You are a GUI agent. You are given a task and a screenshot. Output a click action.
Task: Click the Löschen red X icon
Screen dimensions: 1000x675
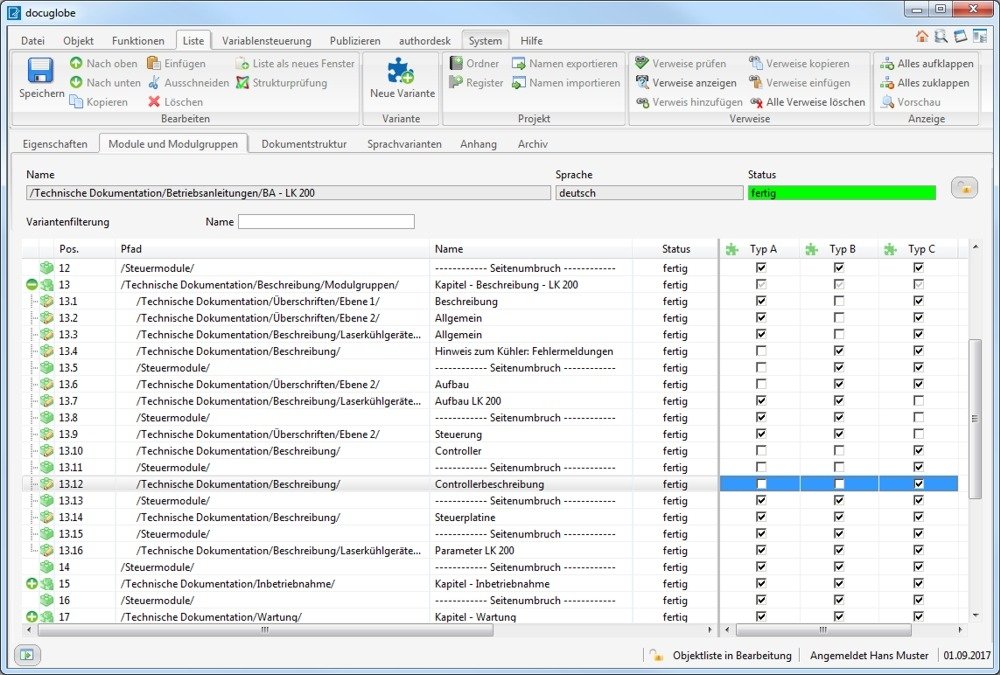[154, 102]
